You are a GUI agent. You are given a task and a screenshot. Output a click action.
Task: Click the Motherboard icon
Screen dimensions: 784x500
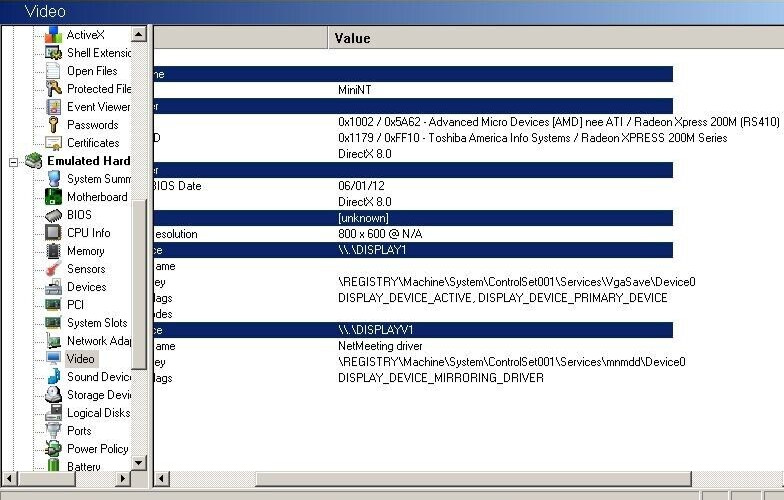[x=54, y=196]
